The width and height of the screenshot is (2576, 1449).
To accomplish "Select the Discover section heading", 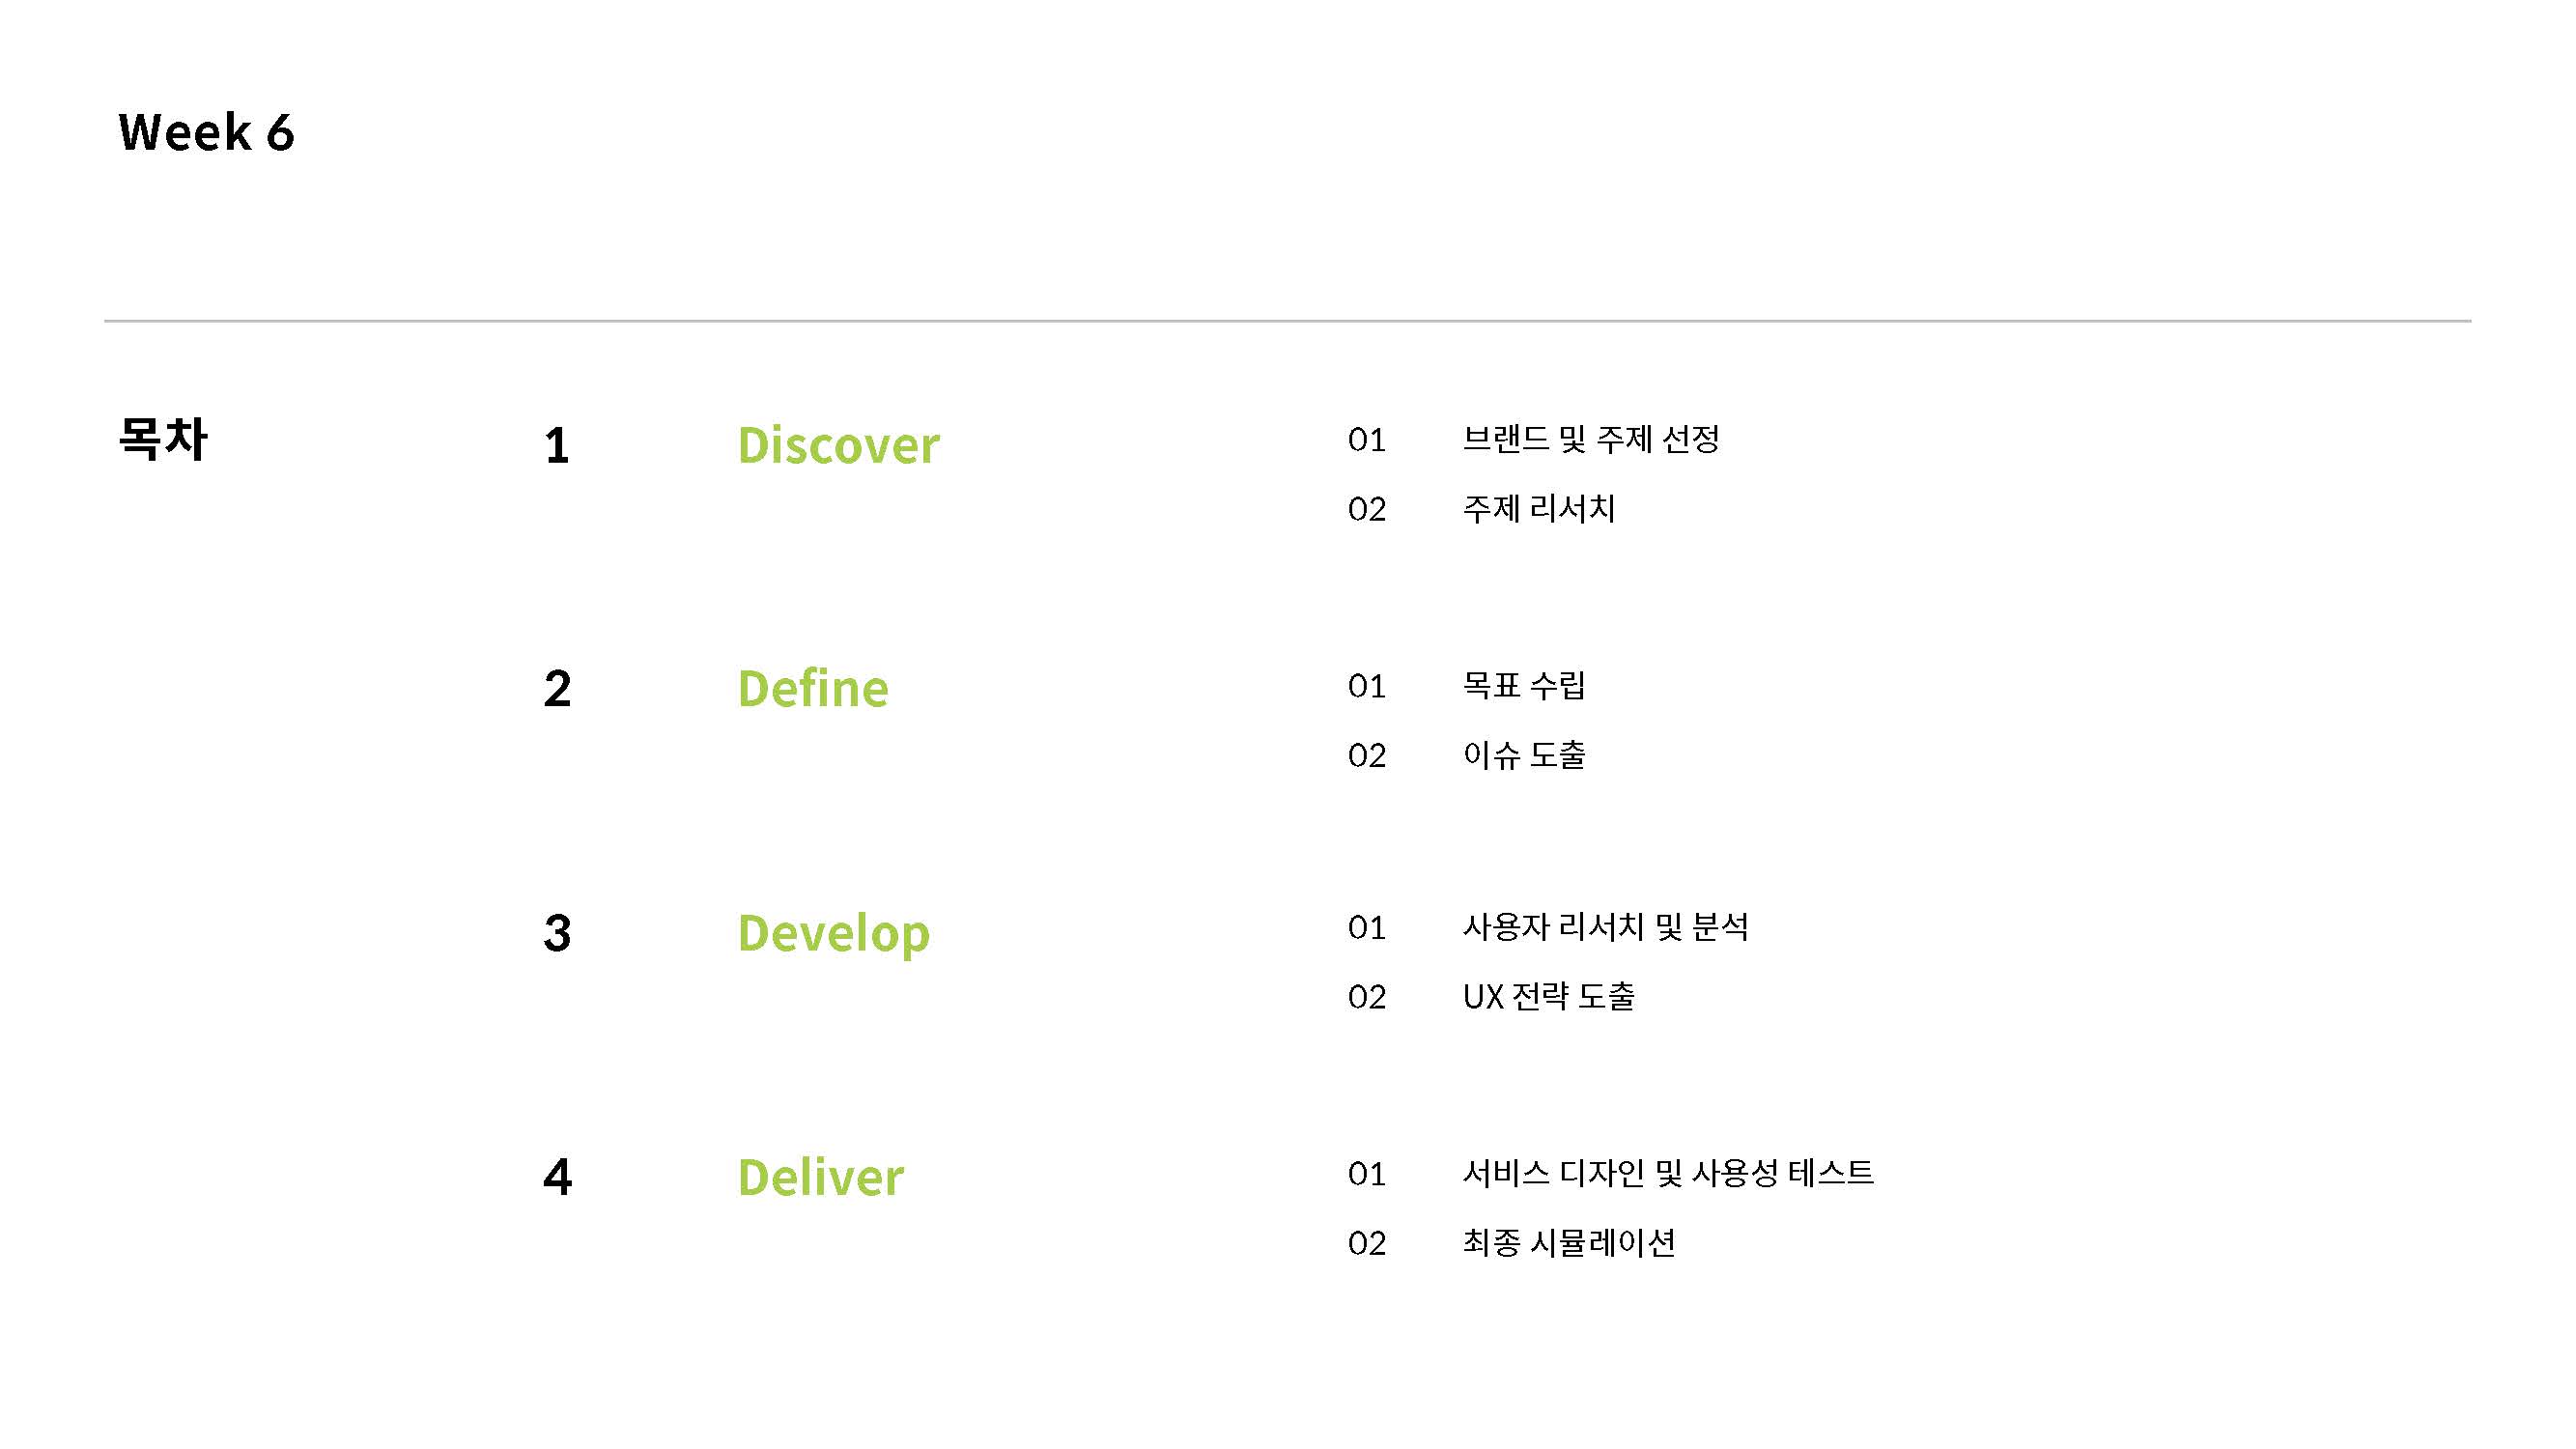I will (x=838, y=445).
